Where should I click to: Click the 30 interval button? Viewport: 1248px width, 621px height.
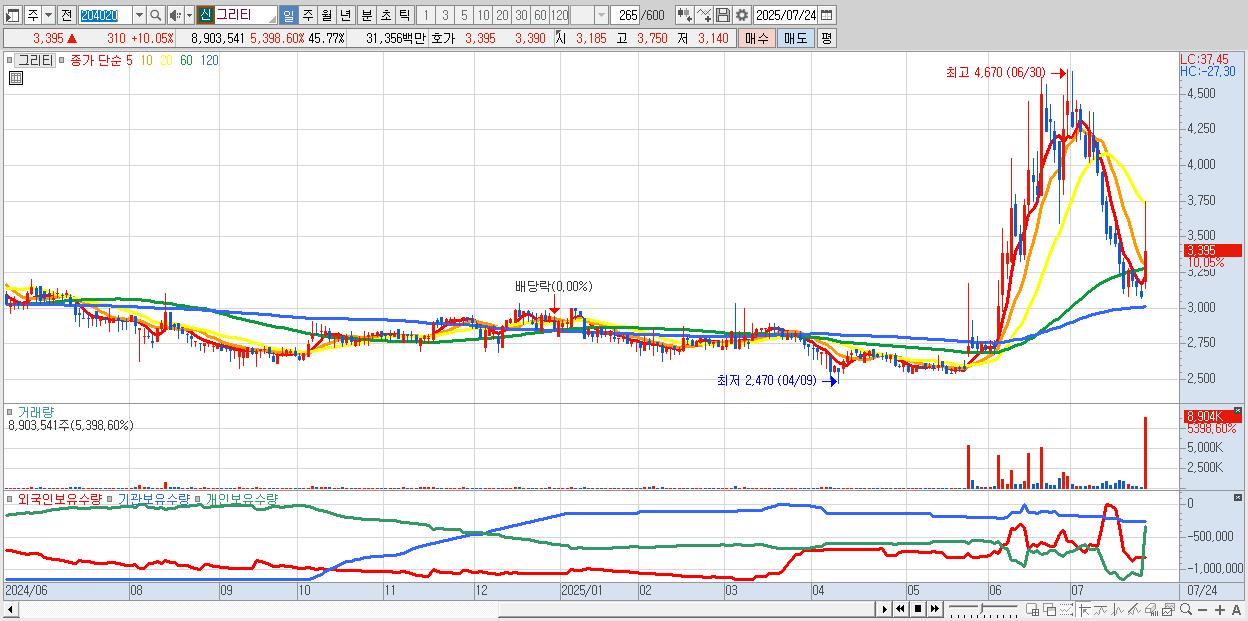click(522, 15)
